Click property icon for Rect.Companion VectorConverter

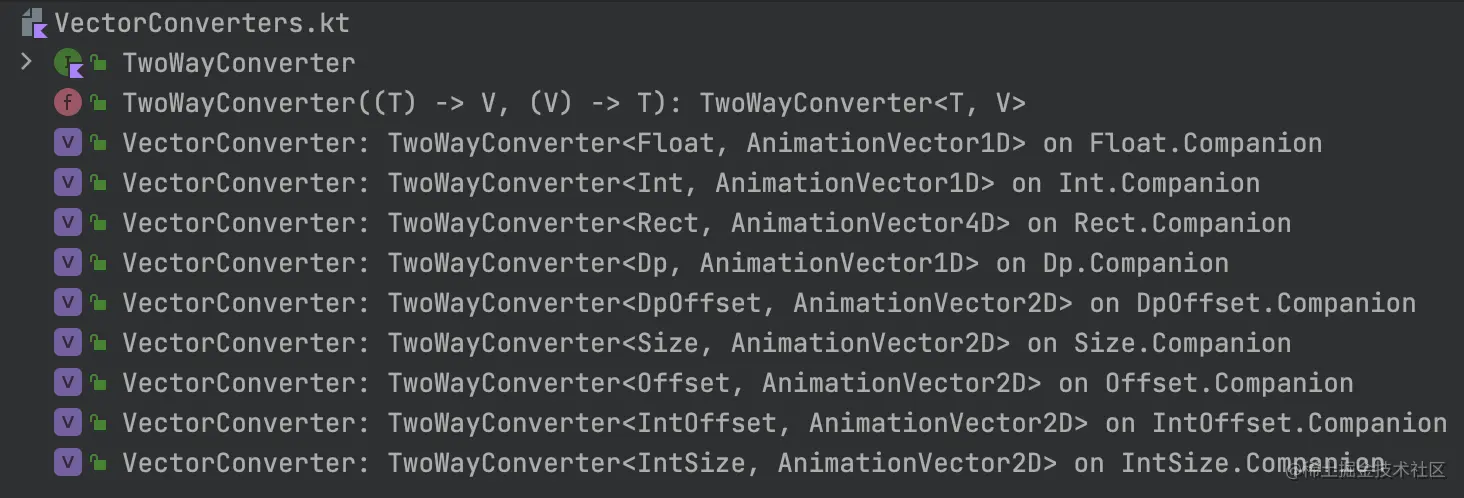click(67, 223)
